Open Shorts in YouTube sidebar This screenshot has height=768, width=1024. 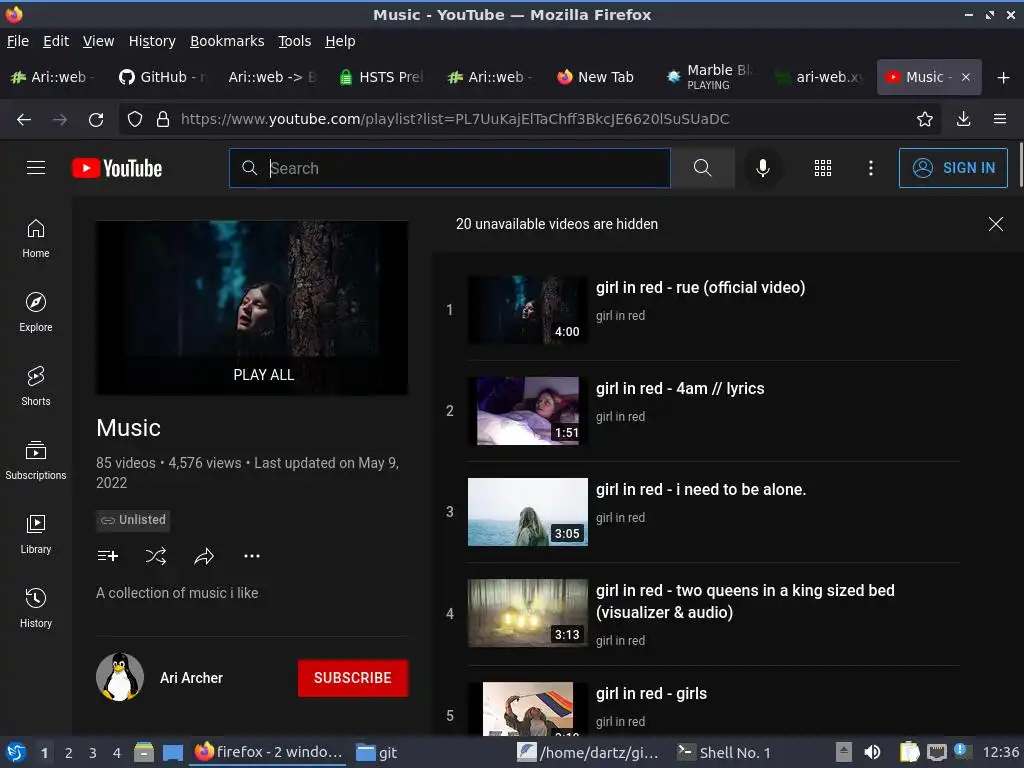coord(36,387)
